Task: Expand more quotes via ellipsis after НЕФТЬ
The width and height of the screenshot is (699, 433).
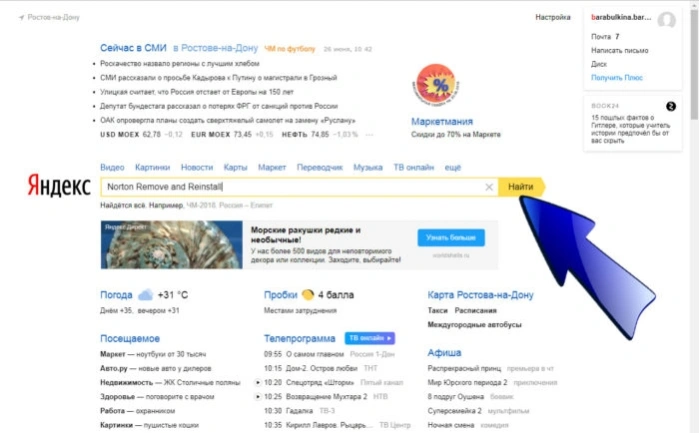Action: coord(369,134)
